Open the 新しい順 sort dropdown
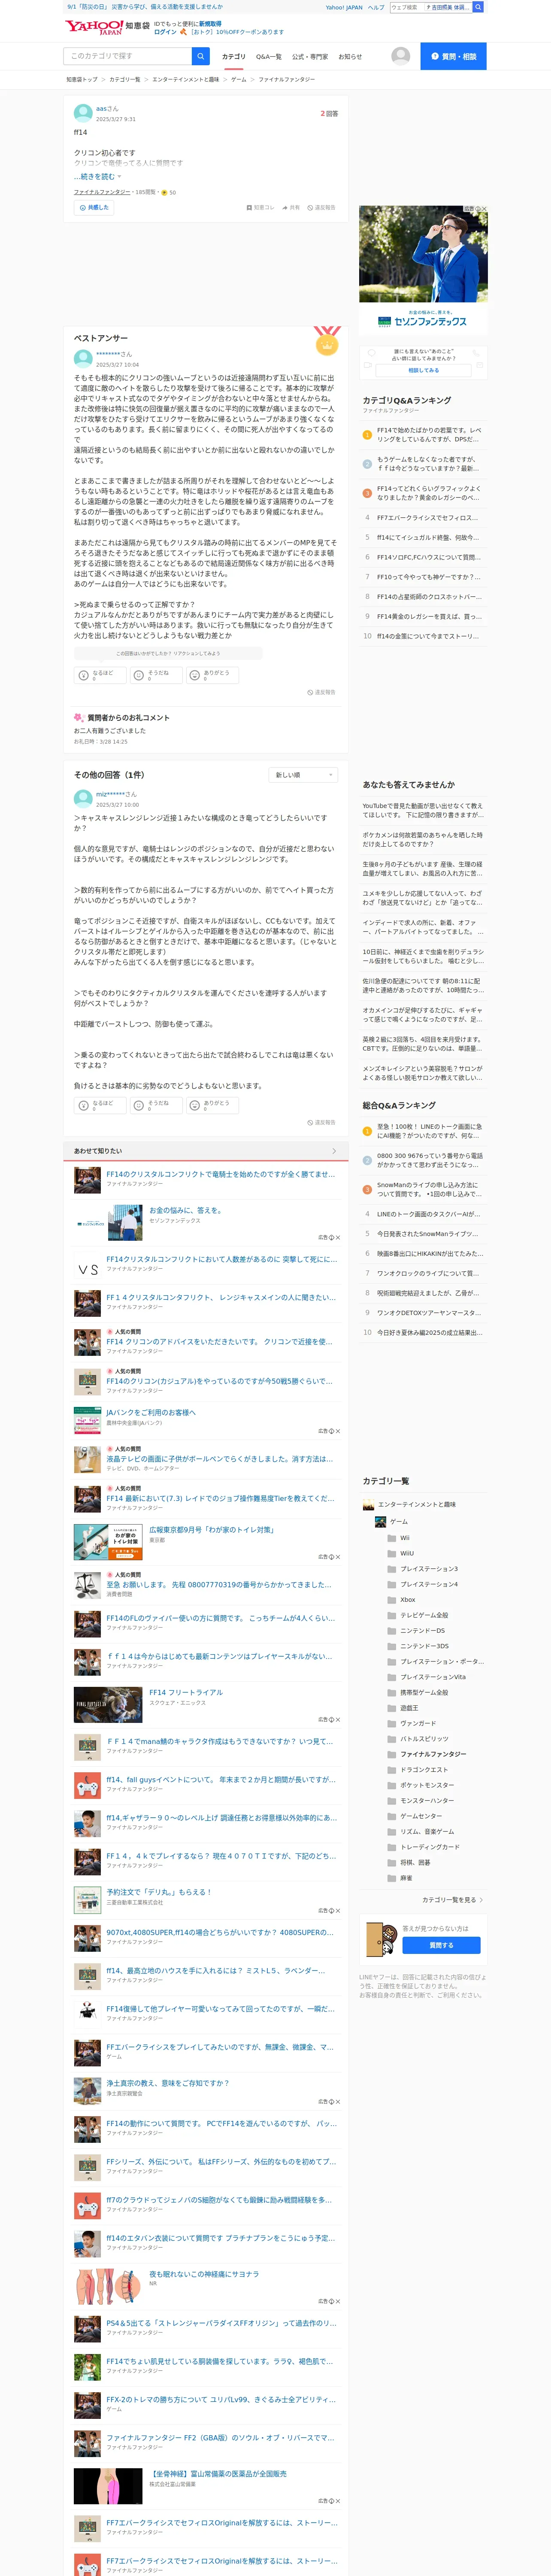This screenshot has width=551, height=2576. click(x=303, y=775)
